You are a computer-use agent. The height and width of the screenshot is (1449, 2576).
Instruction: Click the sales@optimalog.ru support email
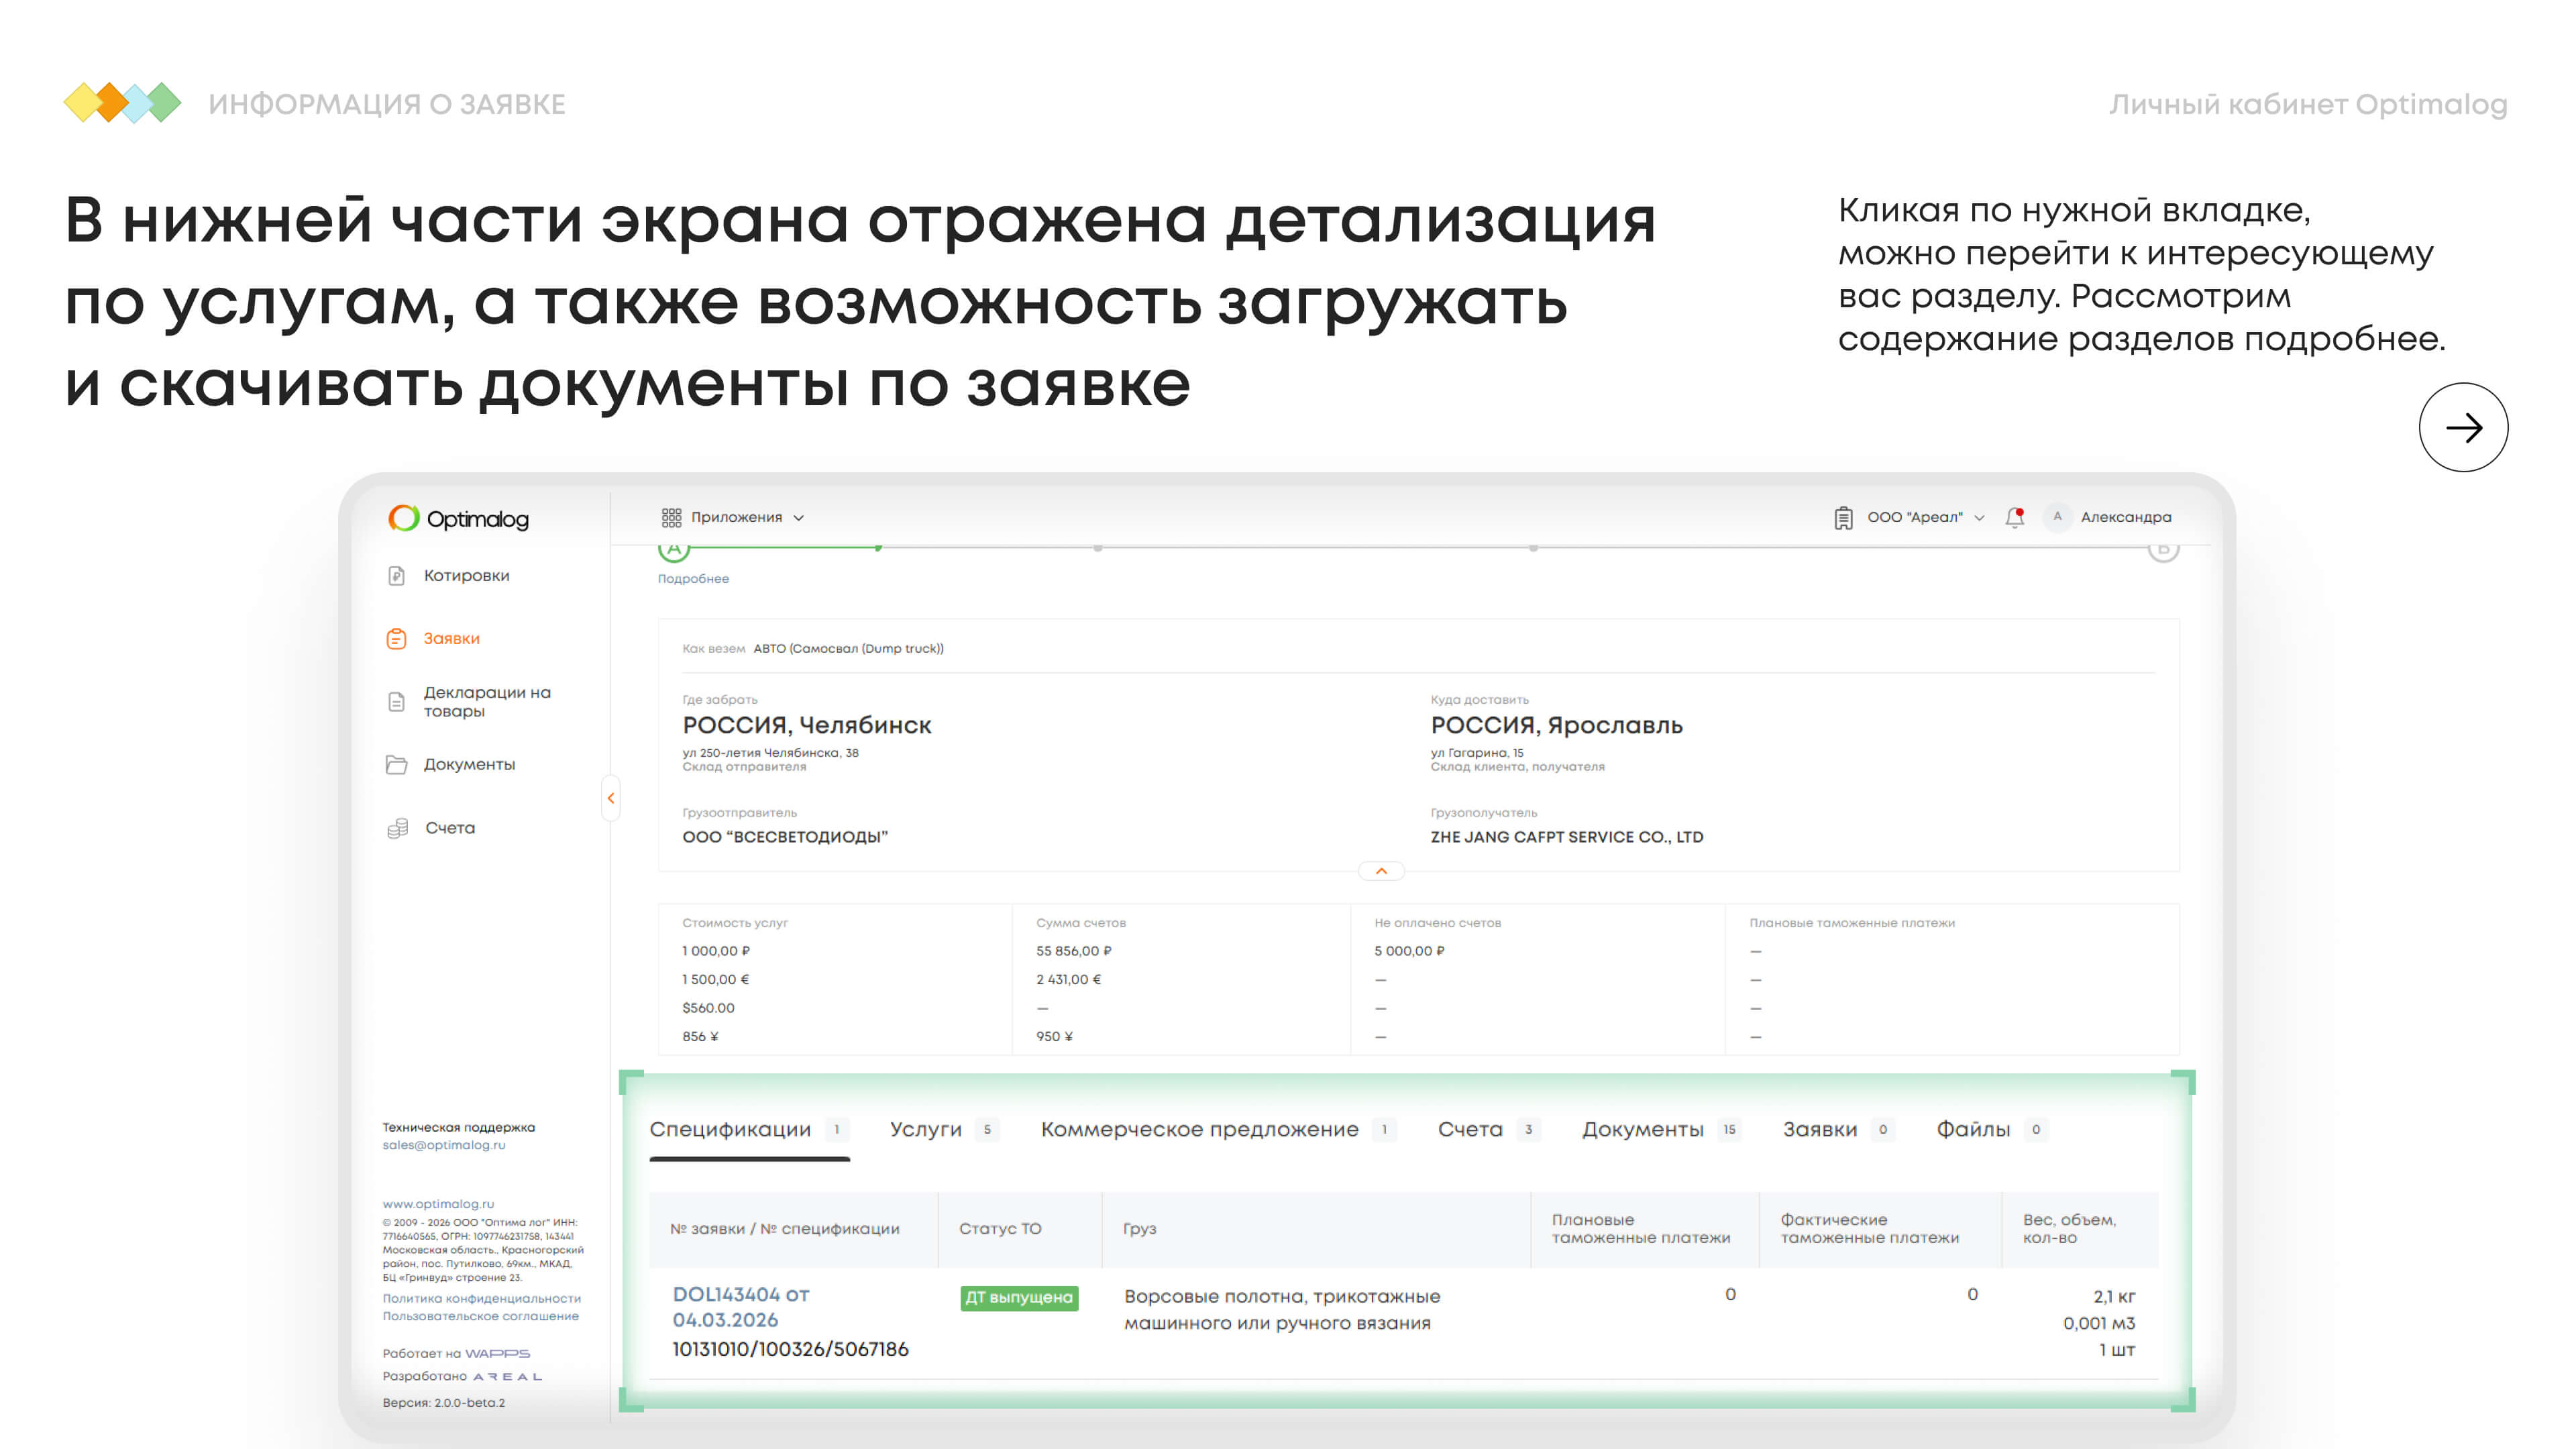click(443, 1145)
